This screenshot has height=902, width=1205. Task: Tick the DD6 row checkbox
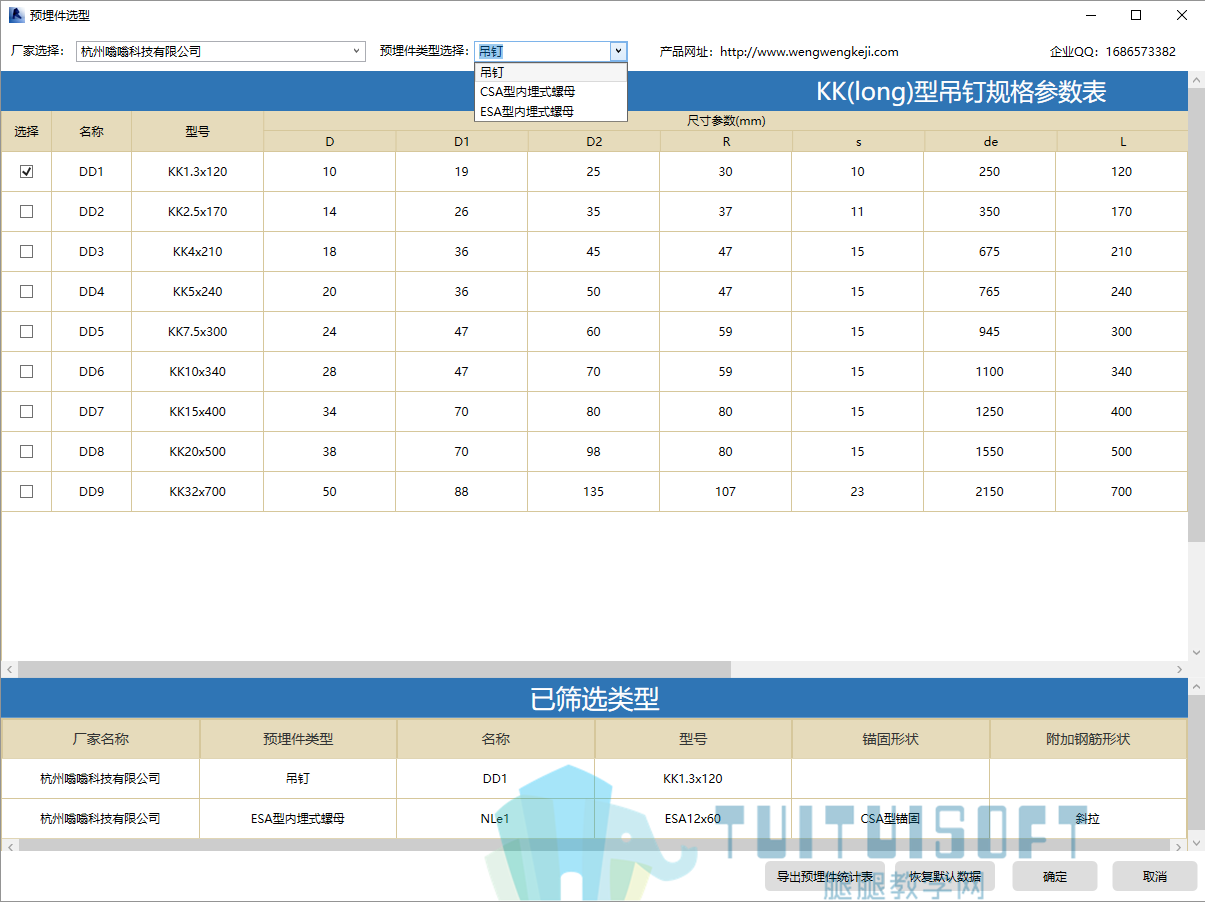(x=27, y=371)
